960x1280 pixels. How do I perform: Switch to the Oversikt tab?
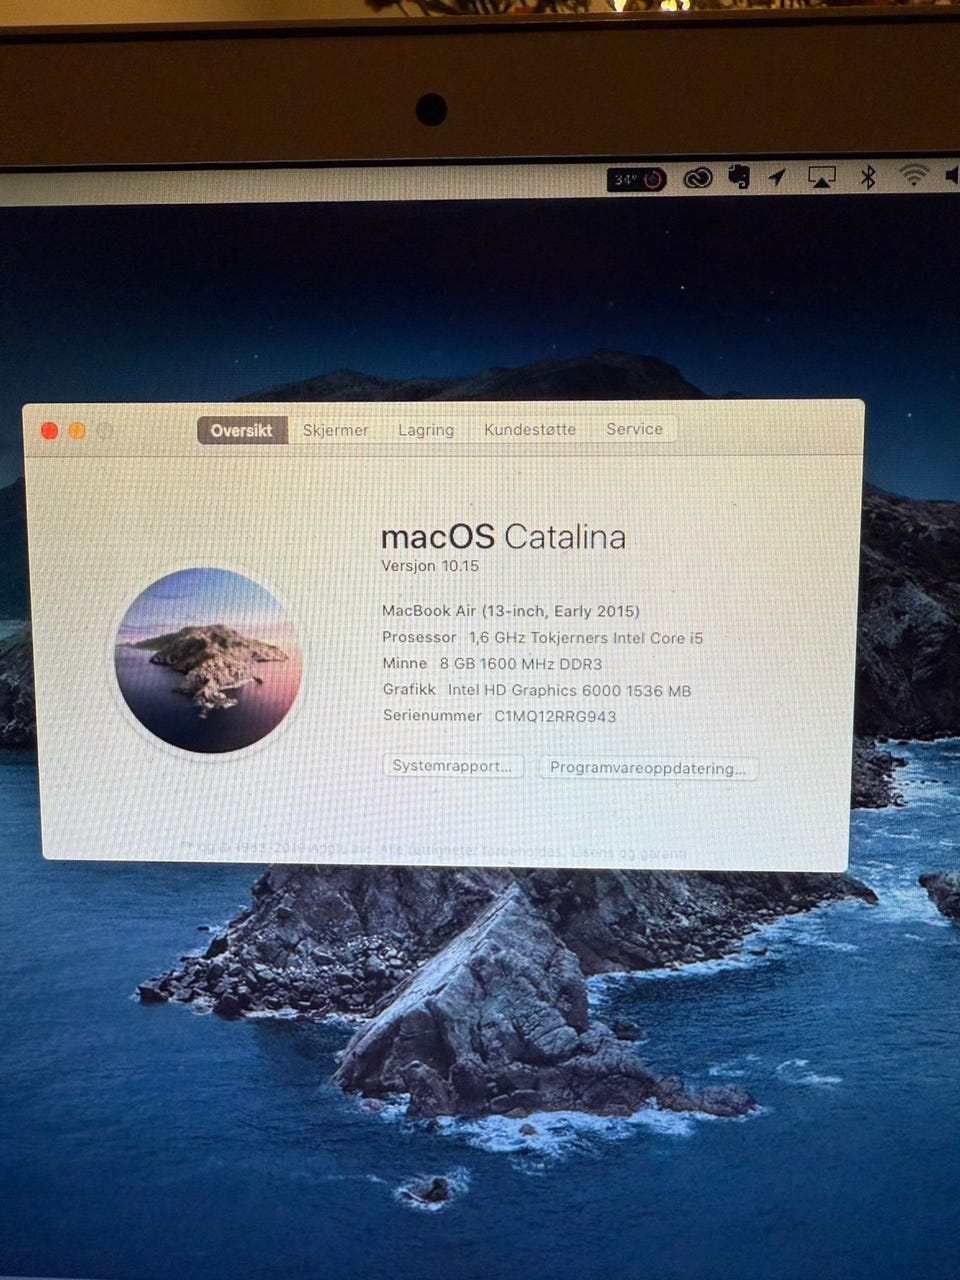(x=242, y=430)
